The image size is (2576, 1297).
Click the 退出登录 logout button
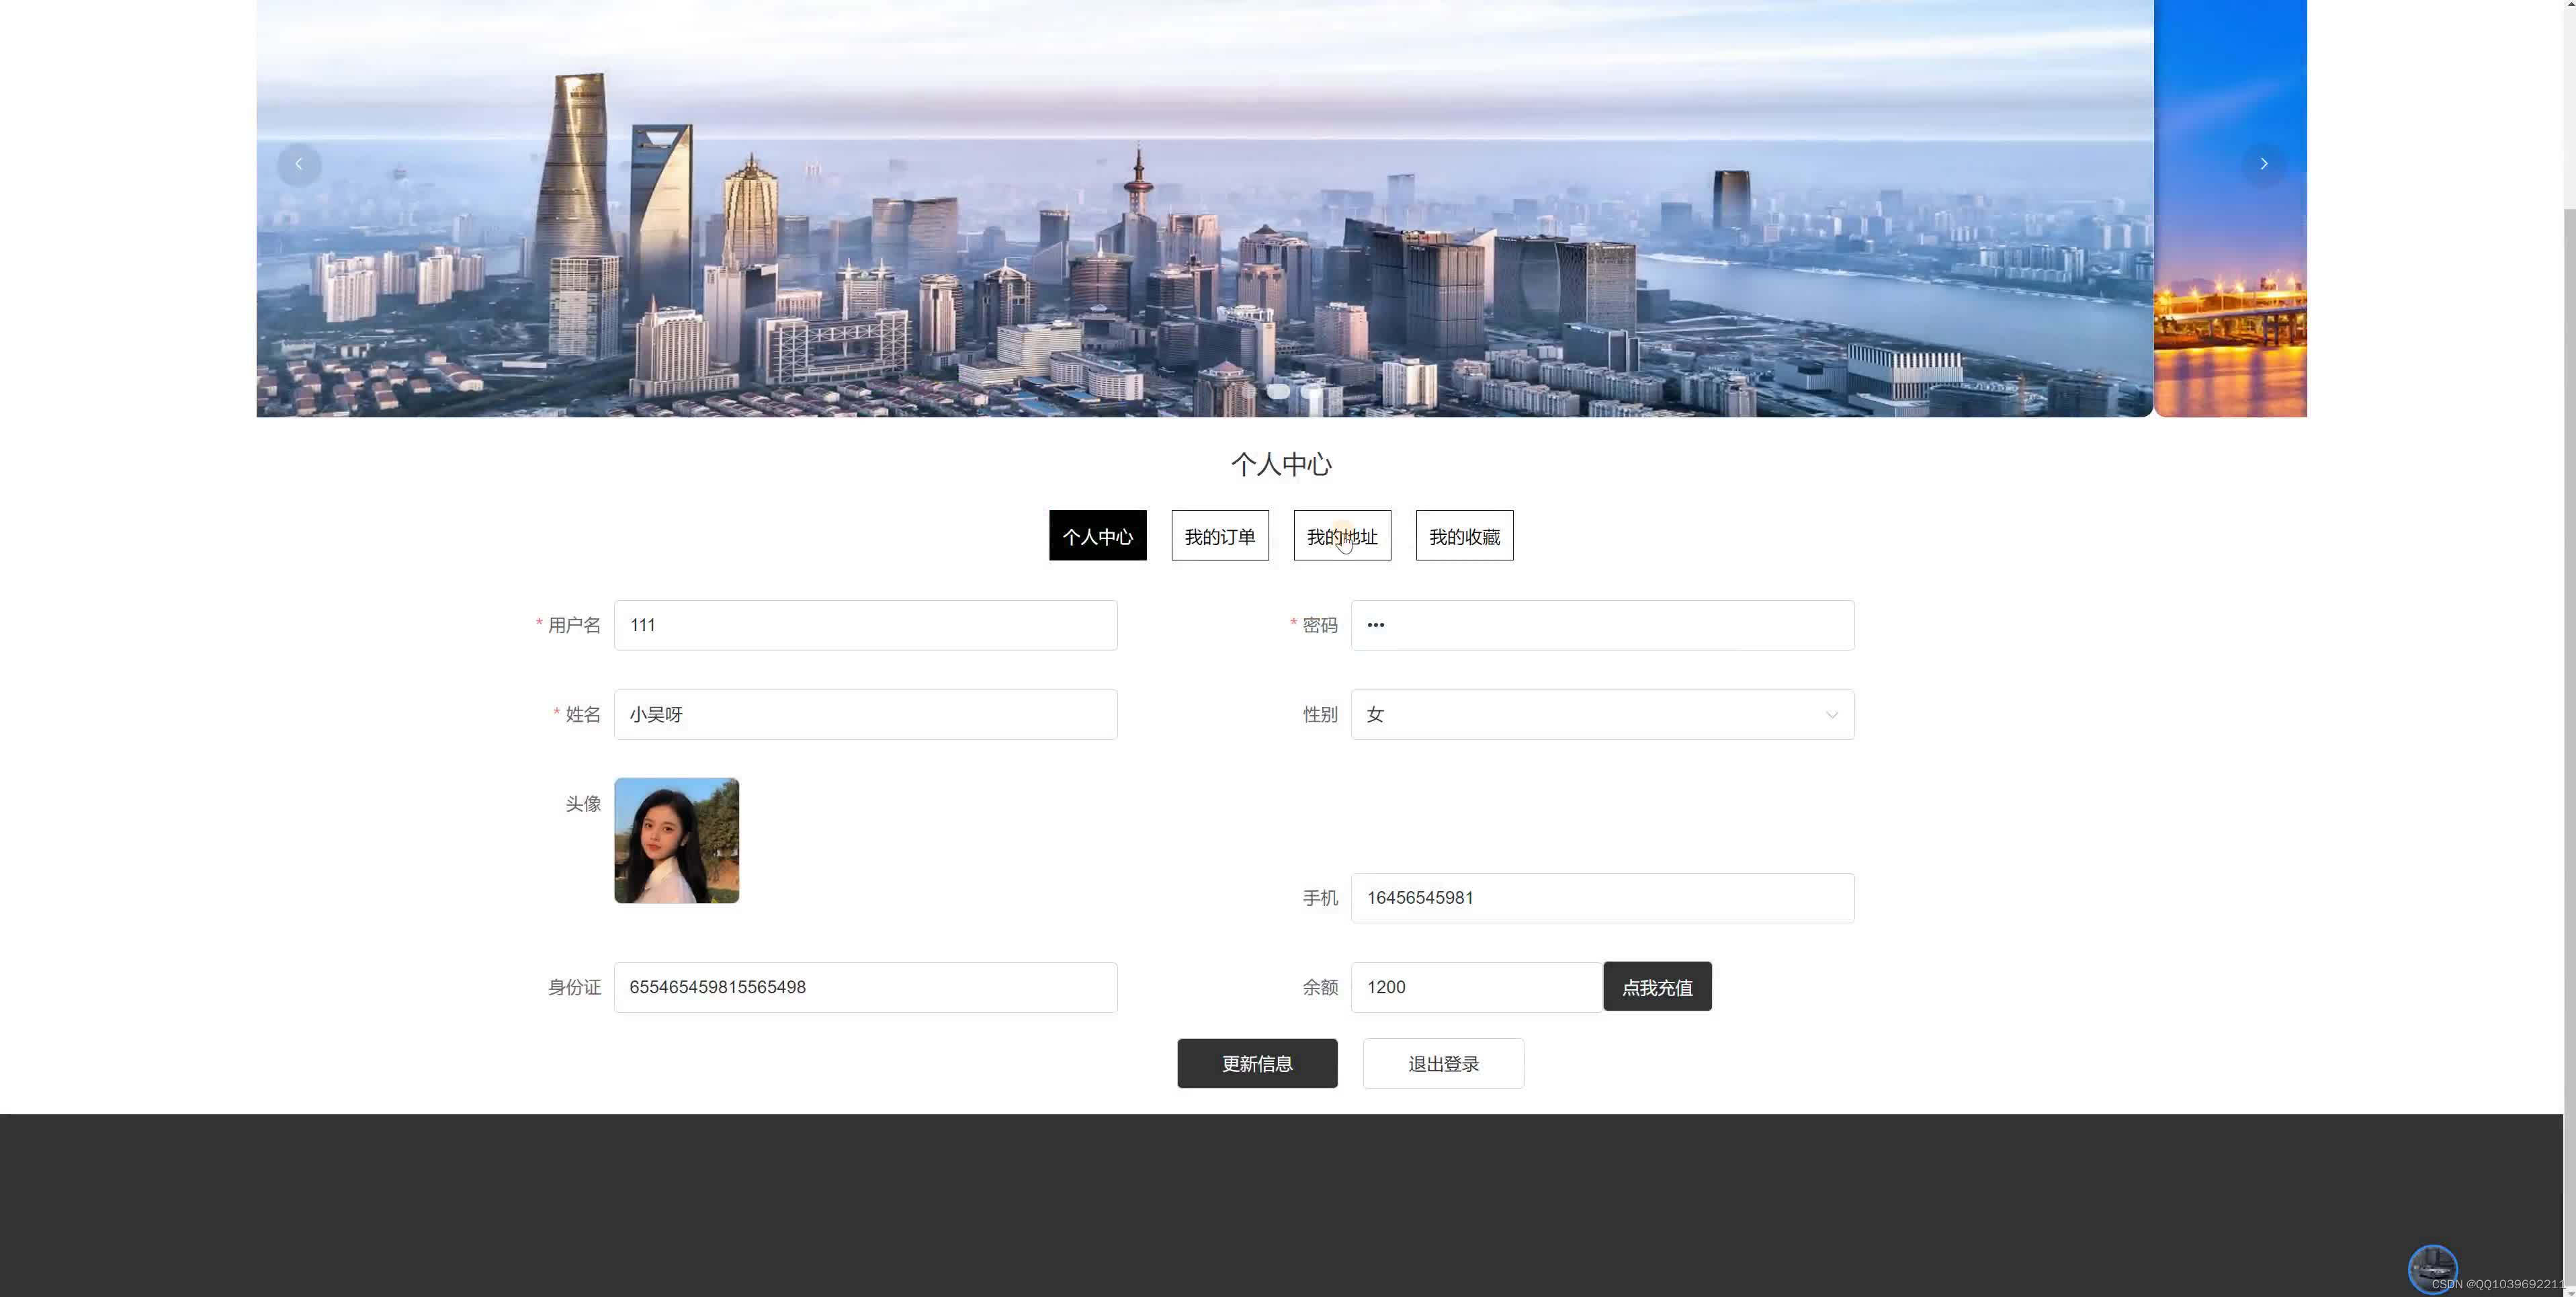pyautogui.click(x=1442, y=1063)
